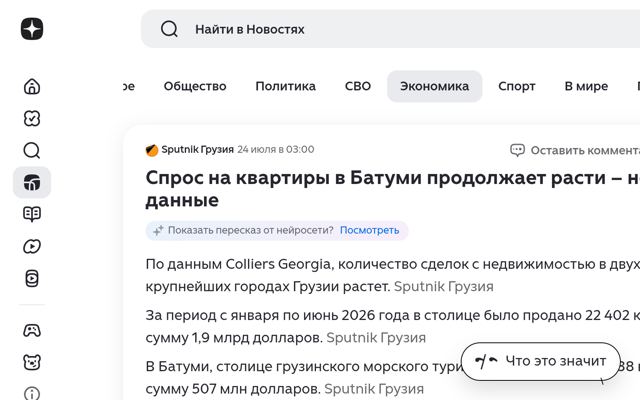
Task: Switch to the Политика tab
Action: [285, 86]
